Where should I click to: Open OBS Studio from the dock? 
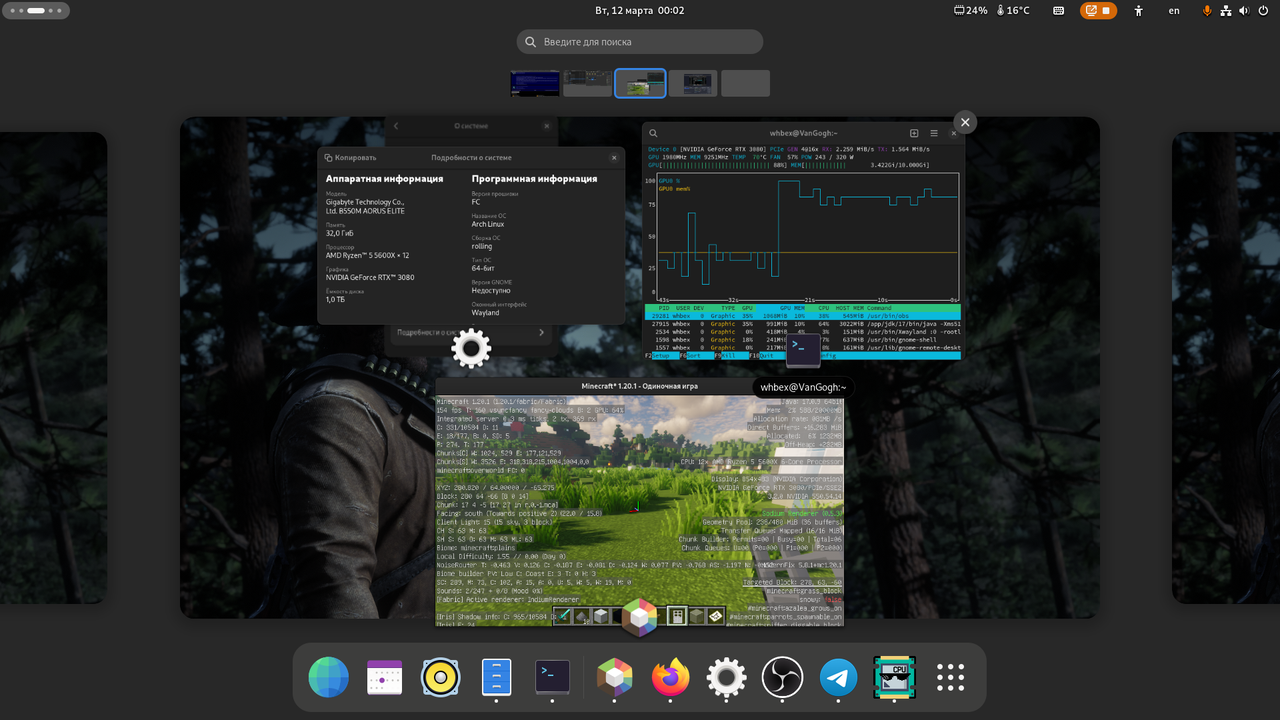(782, 677)
